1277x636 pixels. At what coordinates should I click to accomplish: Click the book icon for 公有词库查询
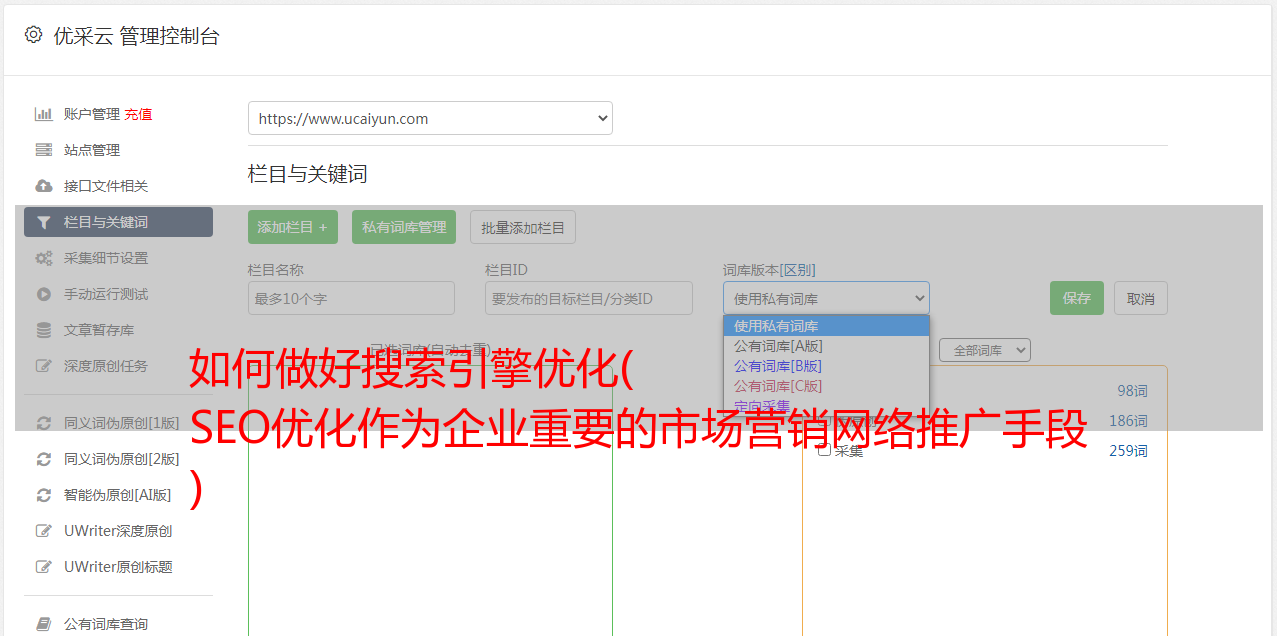[x=43, y=624]
